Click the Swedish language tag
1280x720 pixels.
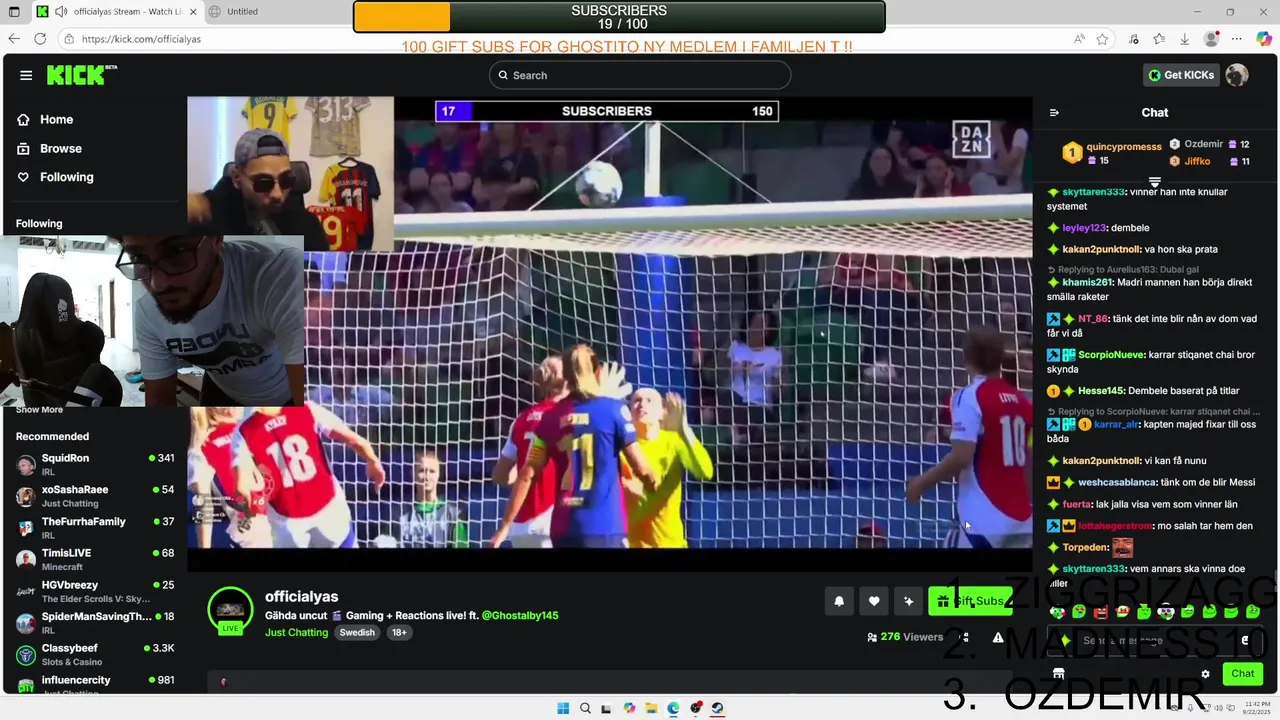point(357,632)
